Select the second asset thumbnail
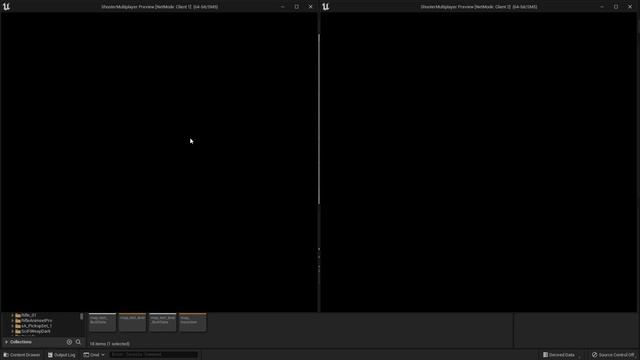640x360 pixels. point(132,322)
